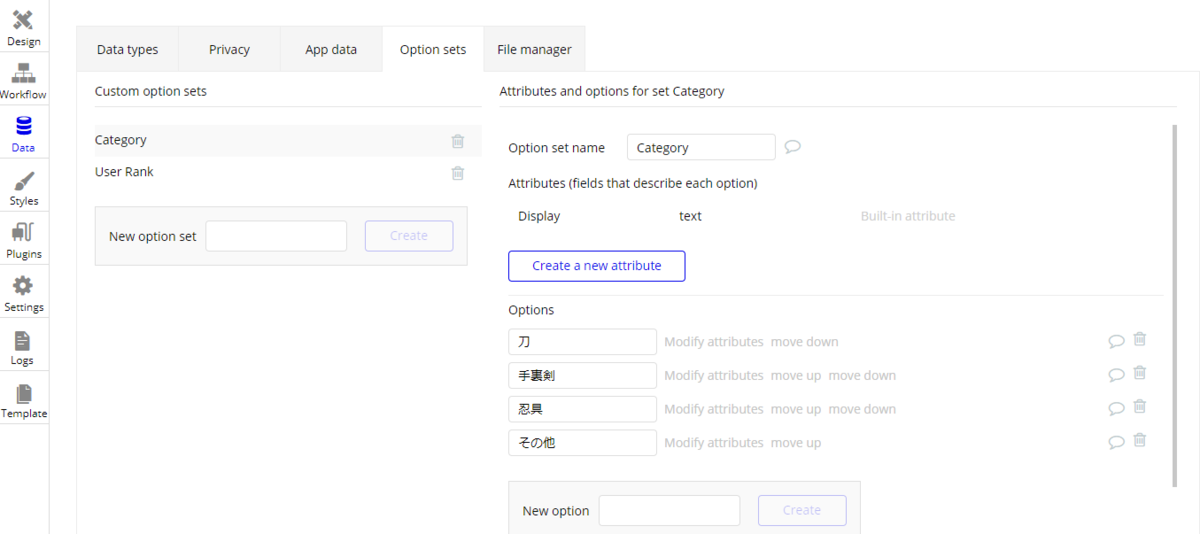The height and width of the screenshot is (534, 1200).
Task: Click comment icon for 忍具 option
Action: click(1116, 409)
